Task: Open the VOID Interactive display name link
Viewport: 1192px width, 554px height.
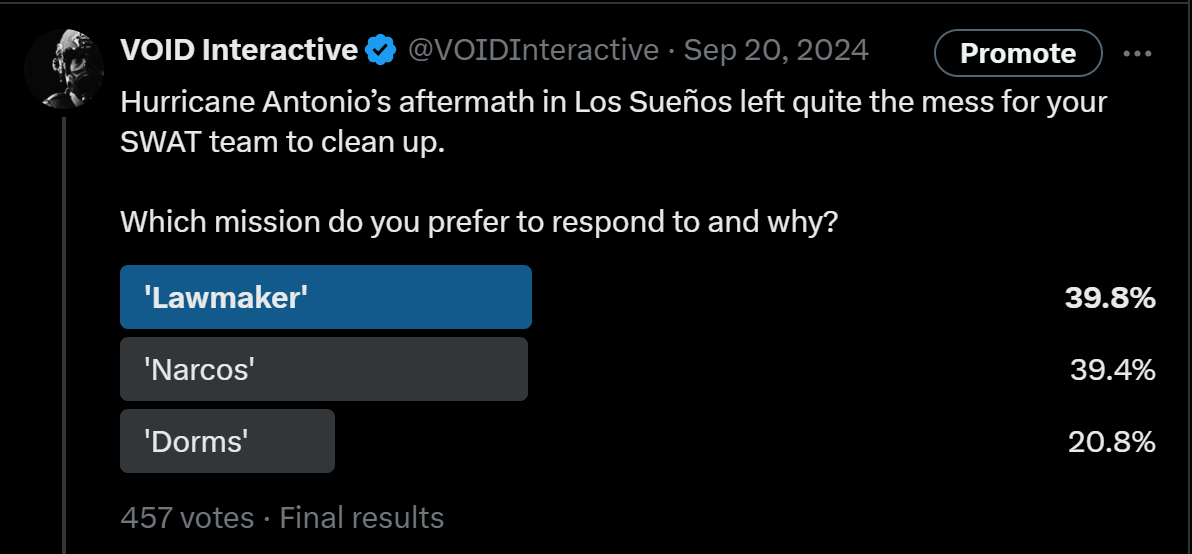Action: tap(239, 50)
